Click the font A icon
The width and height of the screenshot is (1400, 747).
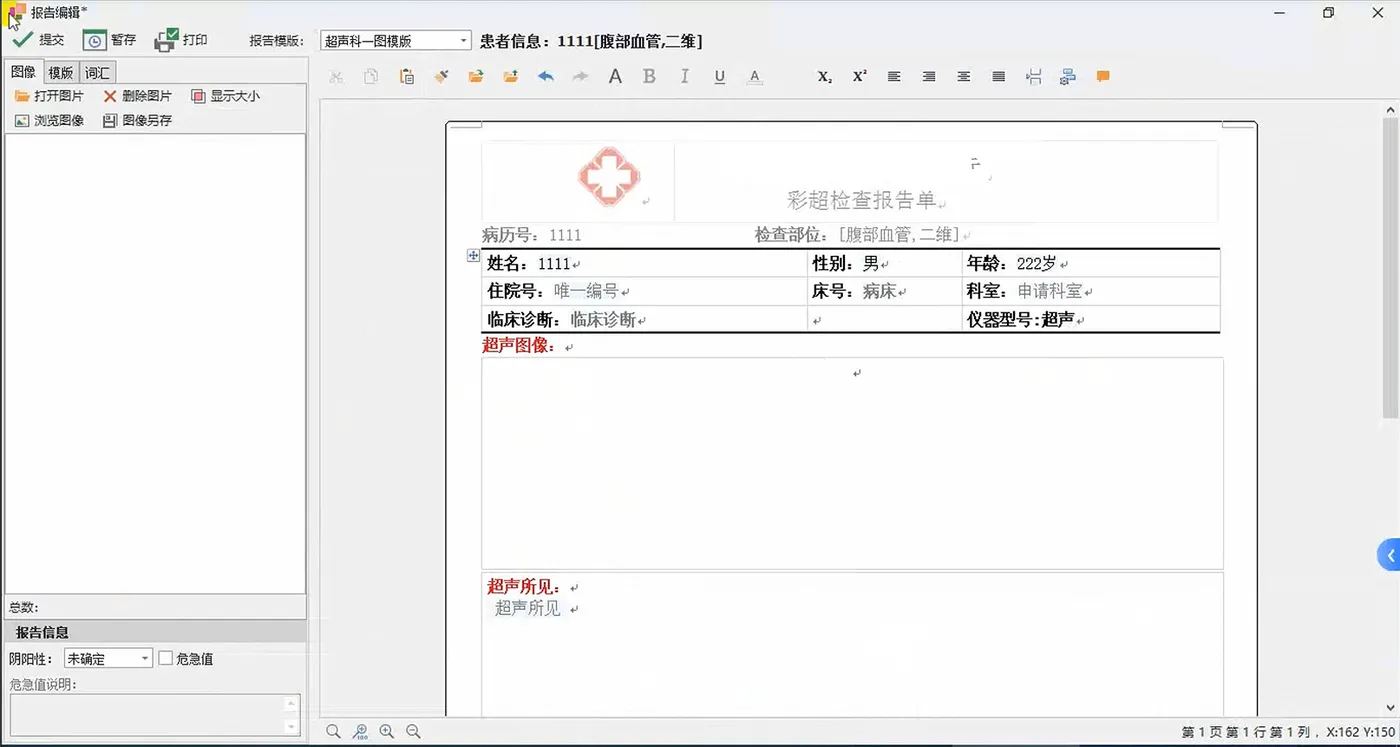tap(615, 76)
